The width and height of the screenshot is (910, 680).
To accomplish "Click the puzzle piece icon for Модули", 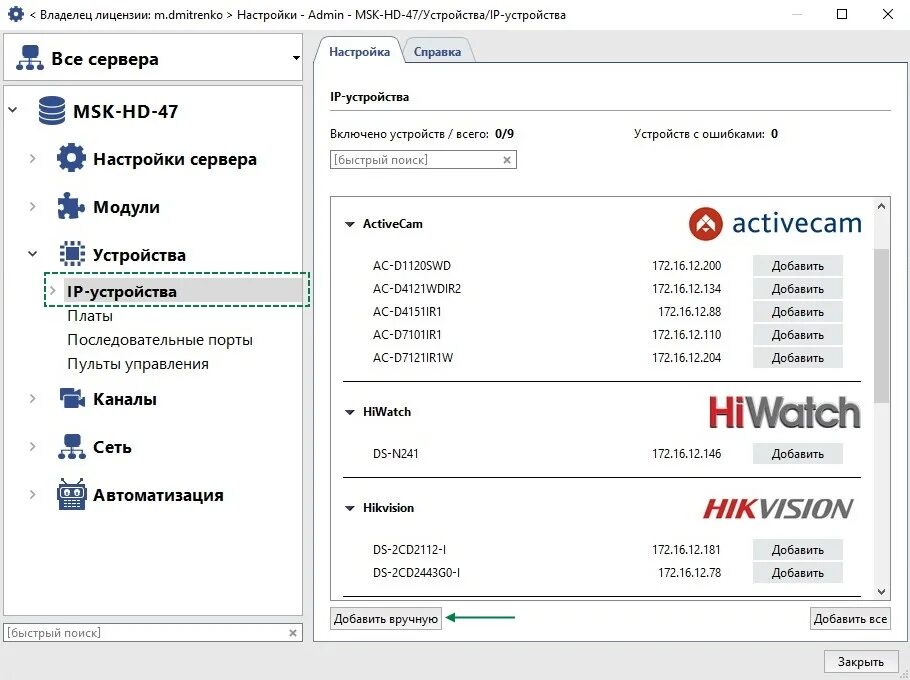I will 71,206.
